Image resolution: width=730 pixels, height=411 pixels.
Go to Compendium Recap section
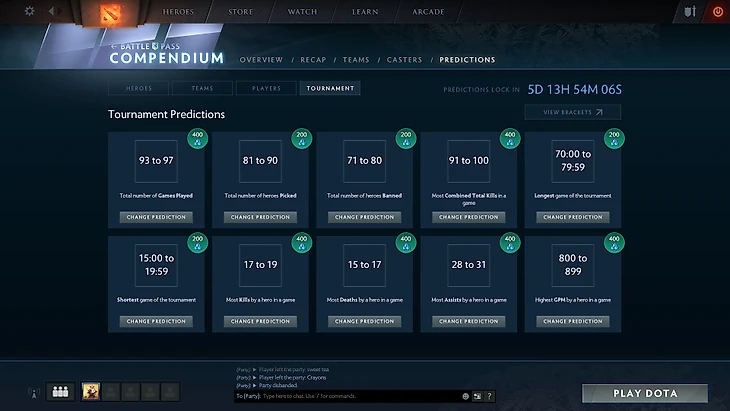pos(313,60)
